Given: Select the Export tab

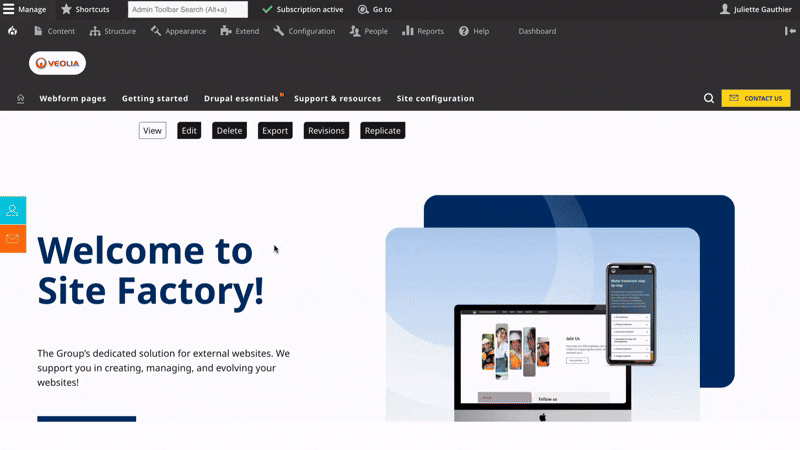Looking at the screenshot, I should click(275, 131).
